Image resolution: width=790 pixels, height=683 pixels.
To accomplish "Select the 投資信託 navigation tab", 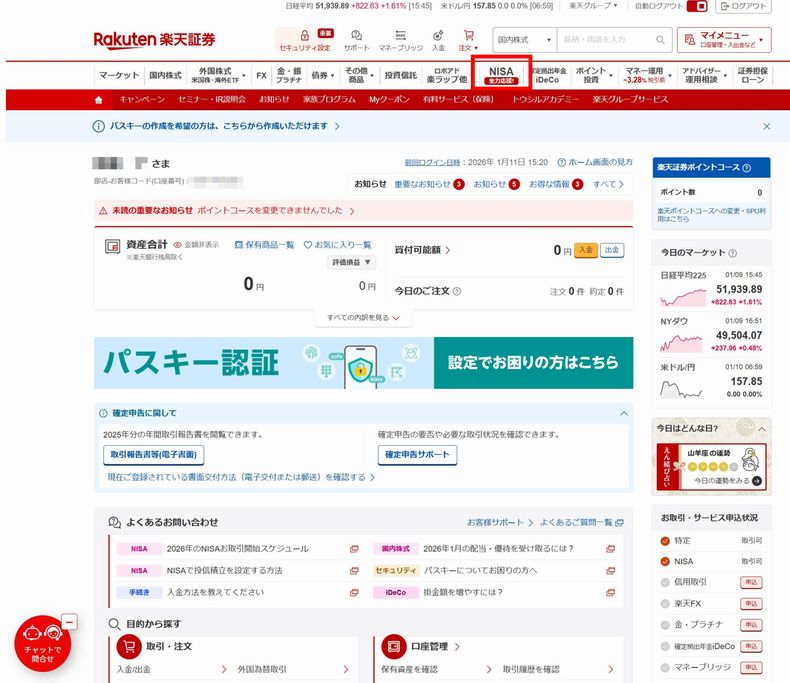I will [400, 75].
